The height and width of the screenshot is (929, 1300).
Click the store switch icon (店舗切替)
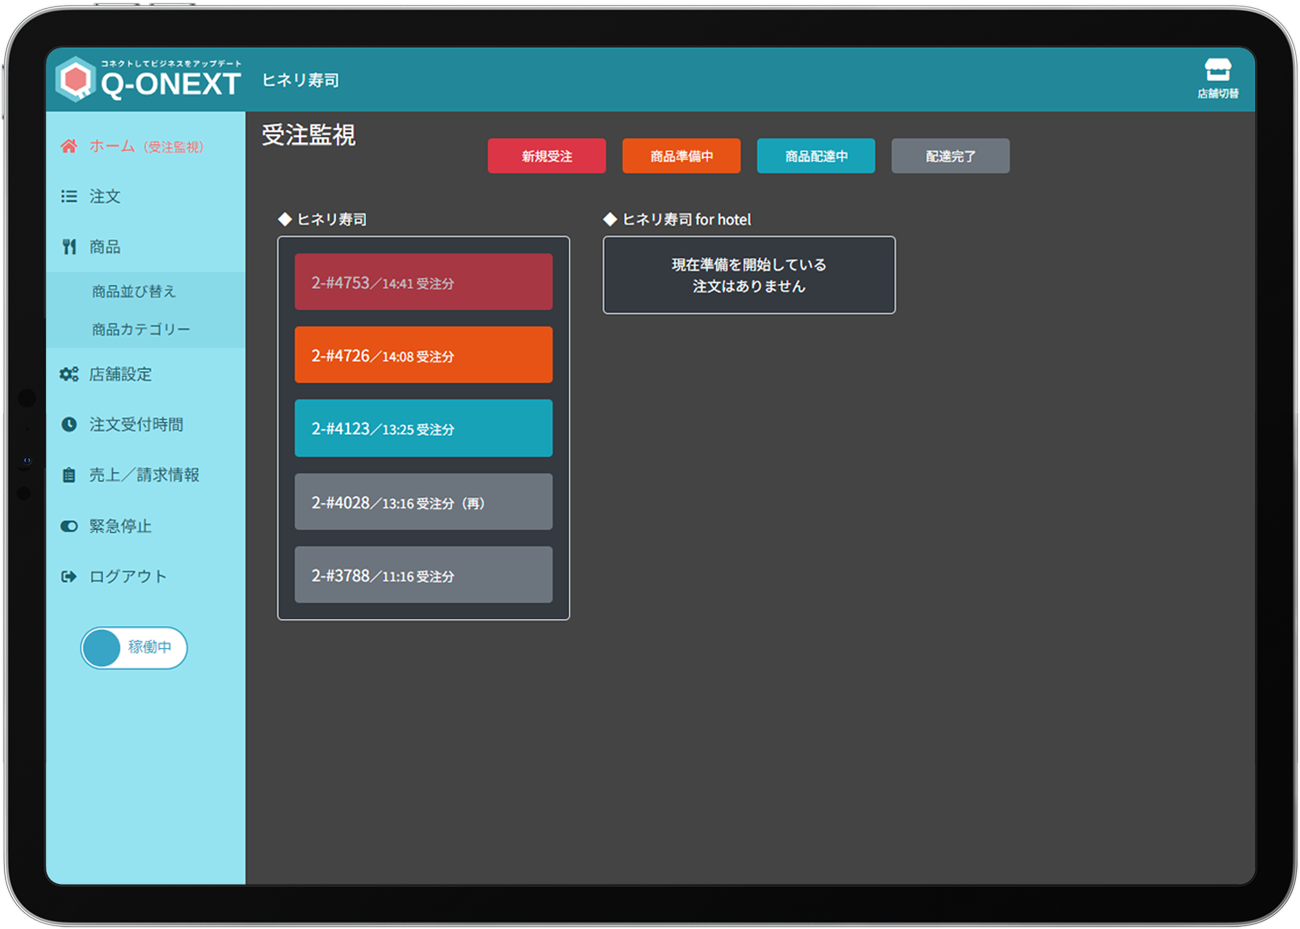(1217, 72)
